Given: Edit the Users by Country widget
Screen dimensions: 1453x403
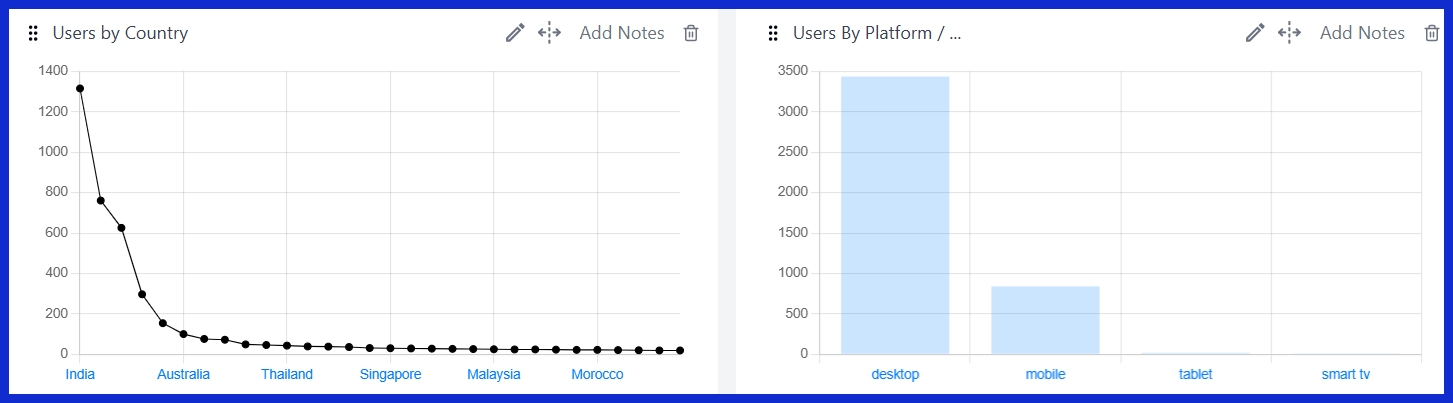Looking at the screenshot, I should coord(515,33).
